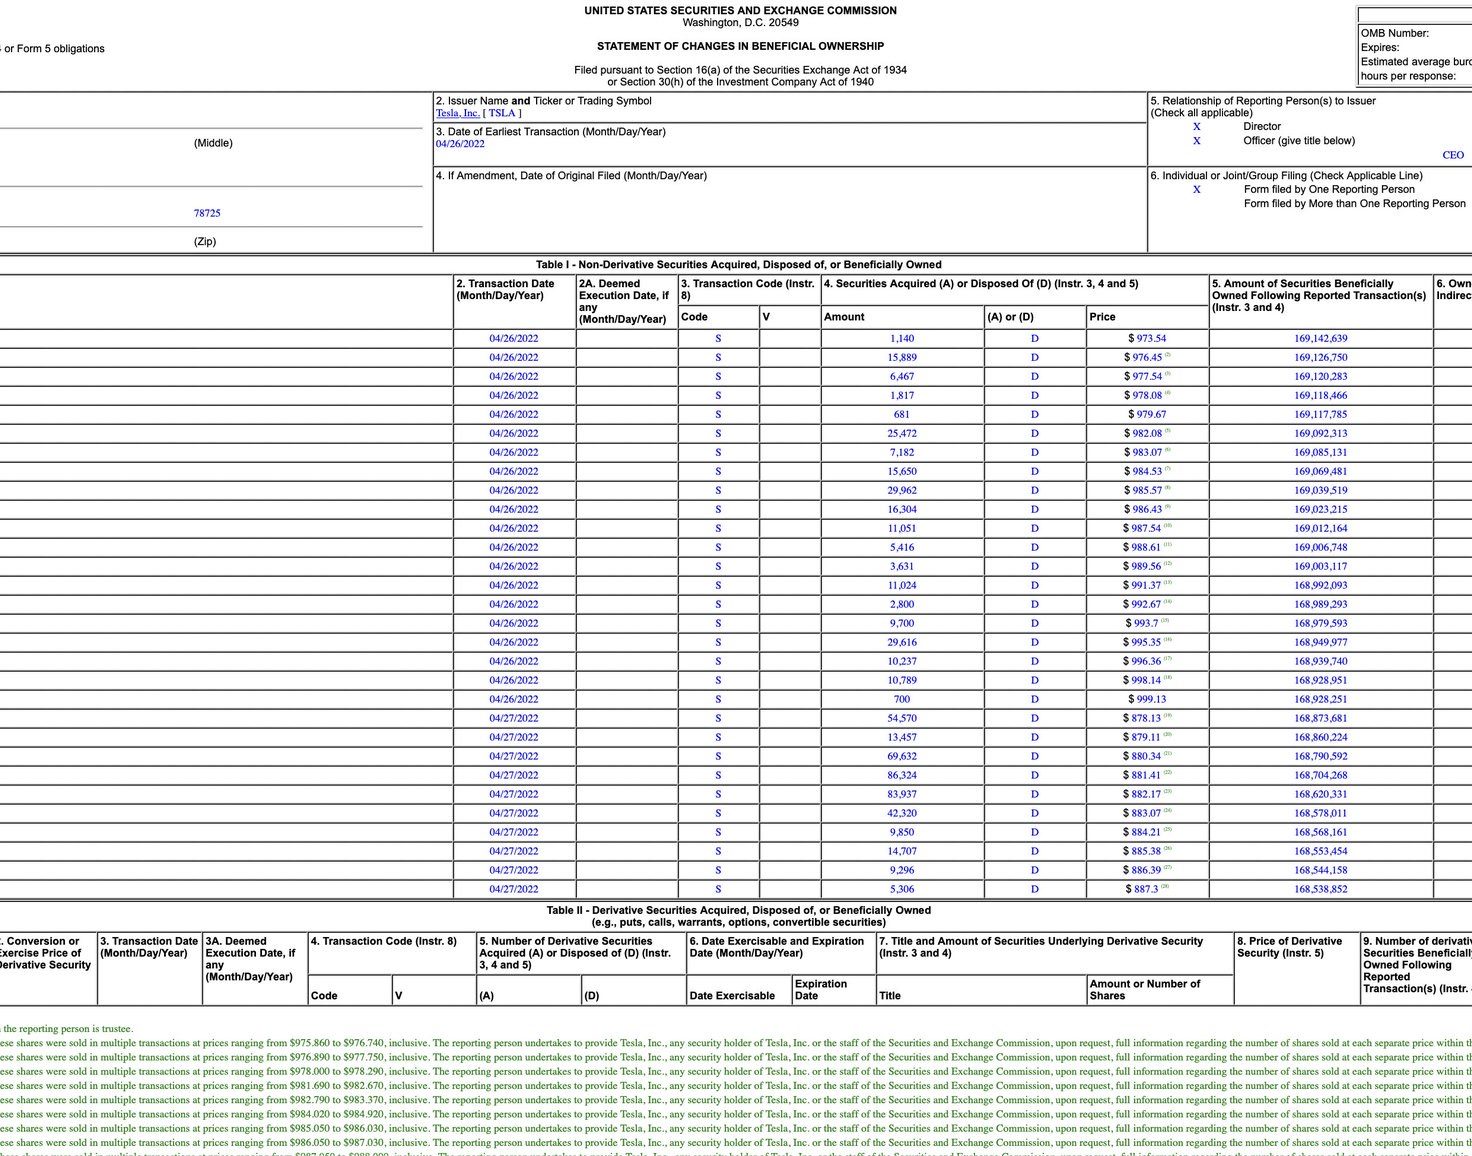Click the owned amount 168,704,268
Screen dimensions: 1472x1156
click(1320, 776)
